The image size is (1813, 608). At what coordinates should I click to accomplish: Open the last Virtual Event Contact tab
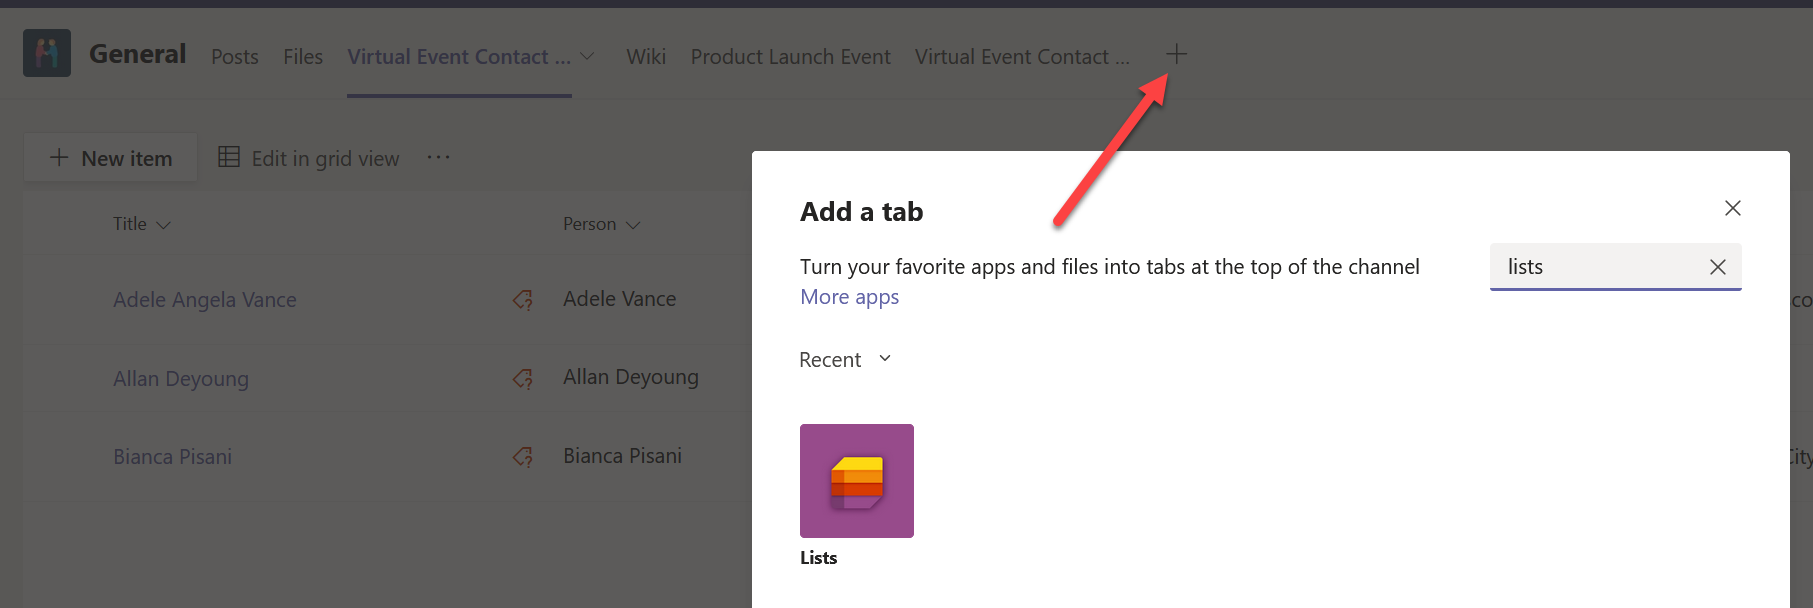[x=1022, y=57]
